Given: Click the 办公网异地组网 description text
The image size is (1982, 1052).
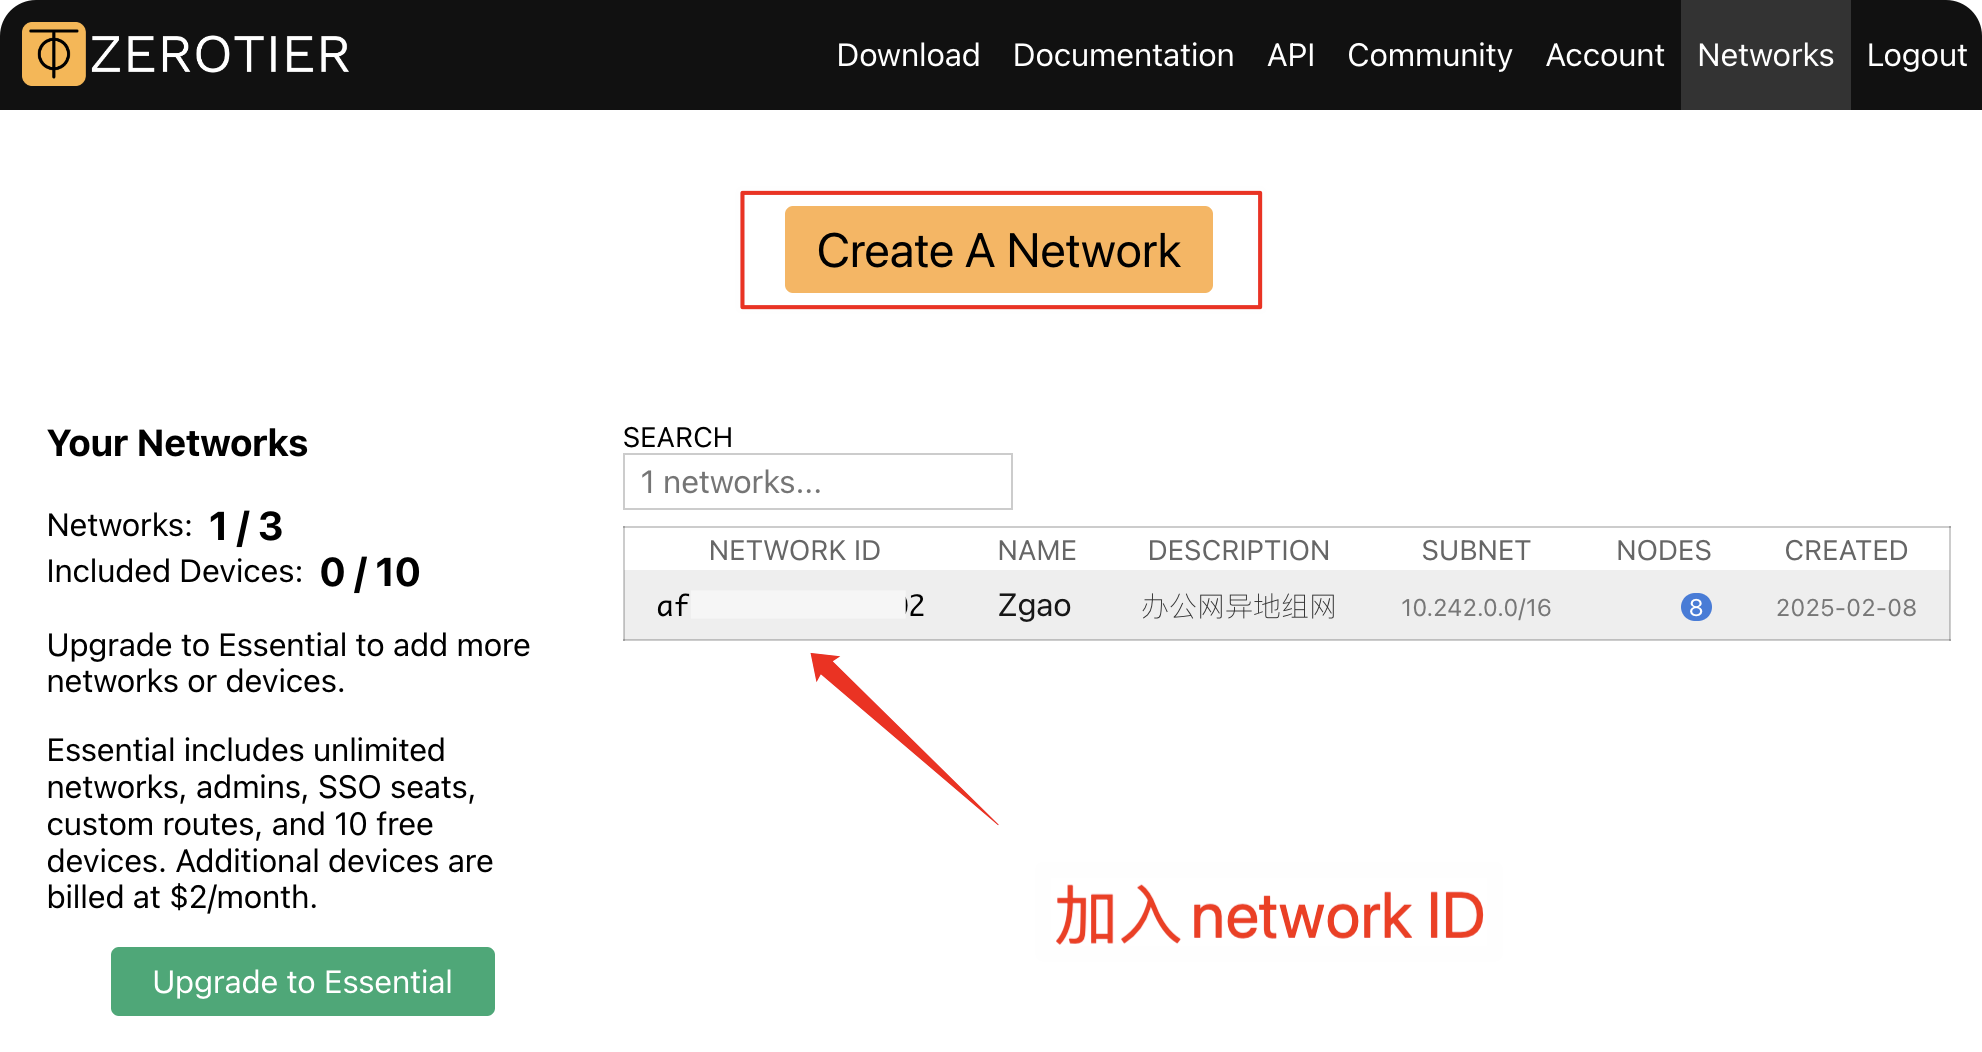Looking at the screenshot, I should coord(1239,607).
